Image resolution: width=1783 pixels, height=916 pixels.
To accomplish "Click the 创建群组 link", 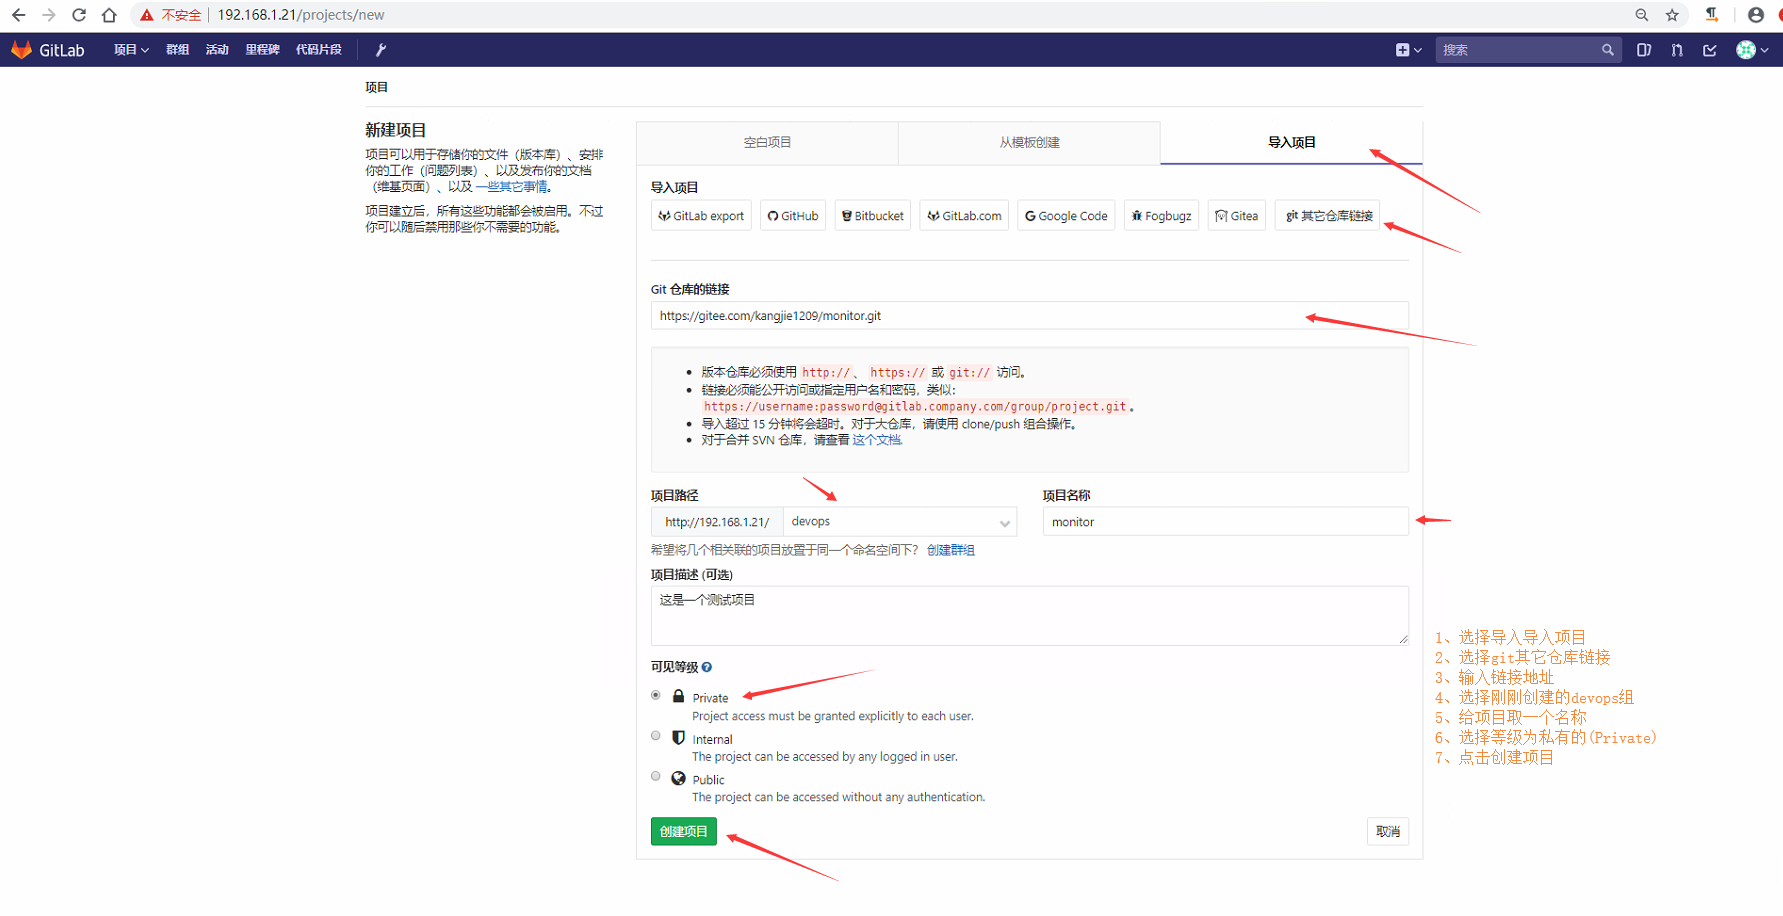I will click(x=951, y=550).
